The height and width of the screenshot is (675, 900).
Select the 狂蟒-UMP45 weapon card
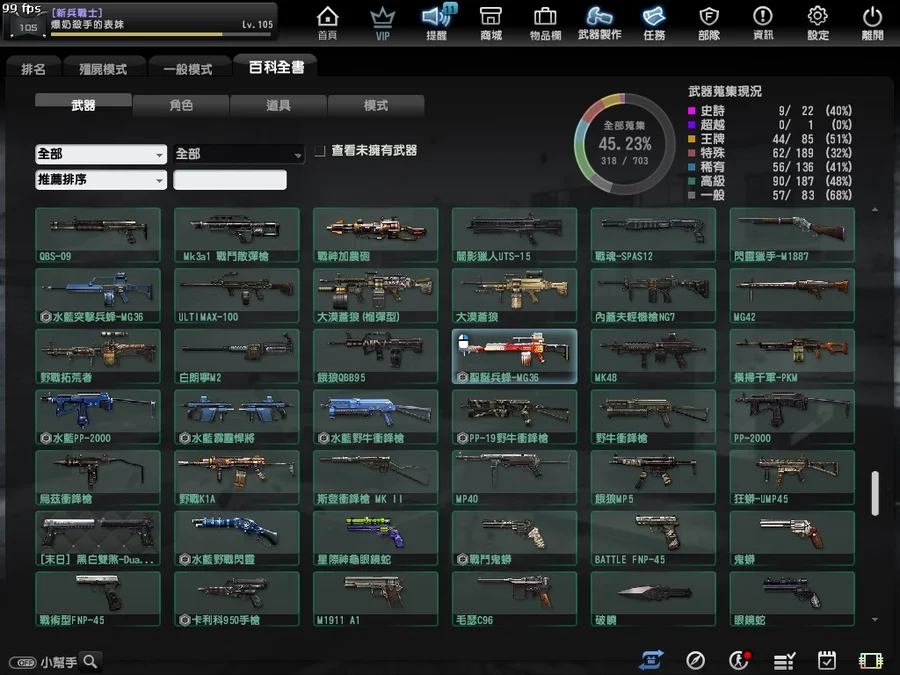tap(792, 478)
